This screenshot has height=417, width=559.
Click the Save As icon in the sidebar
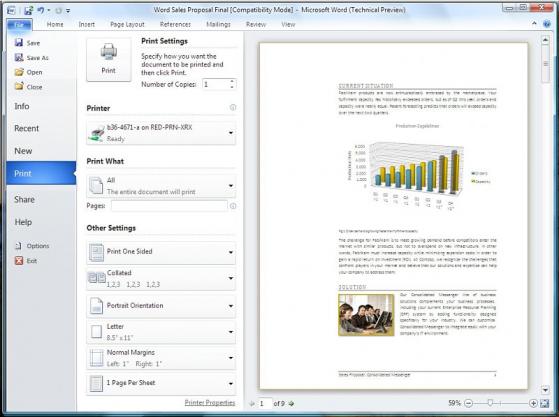19,57
